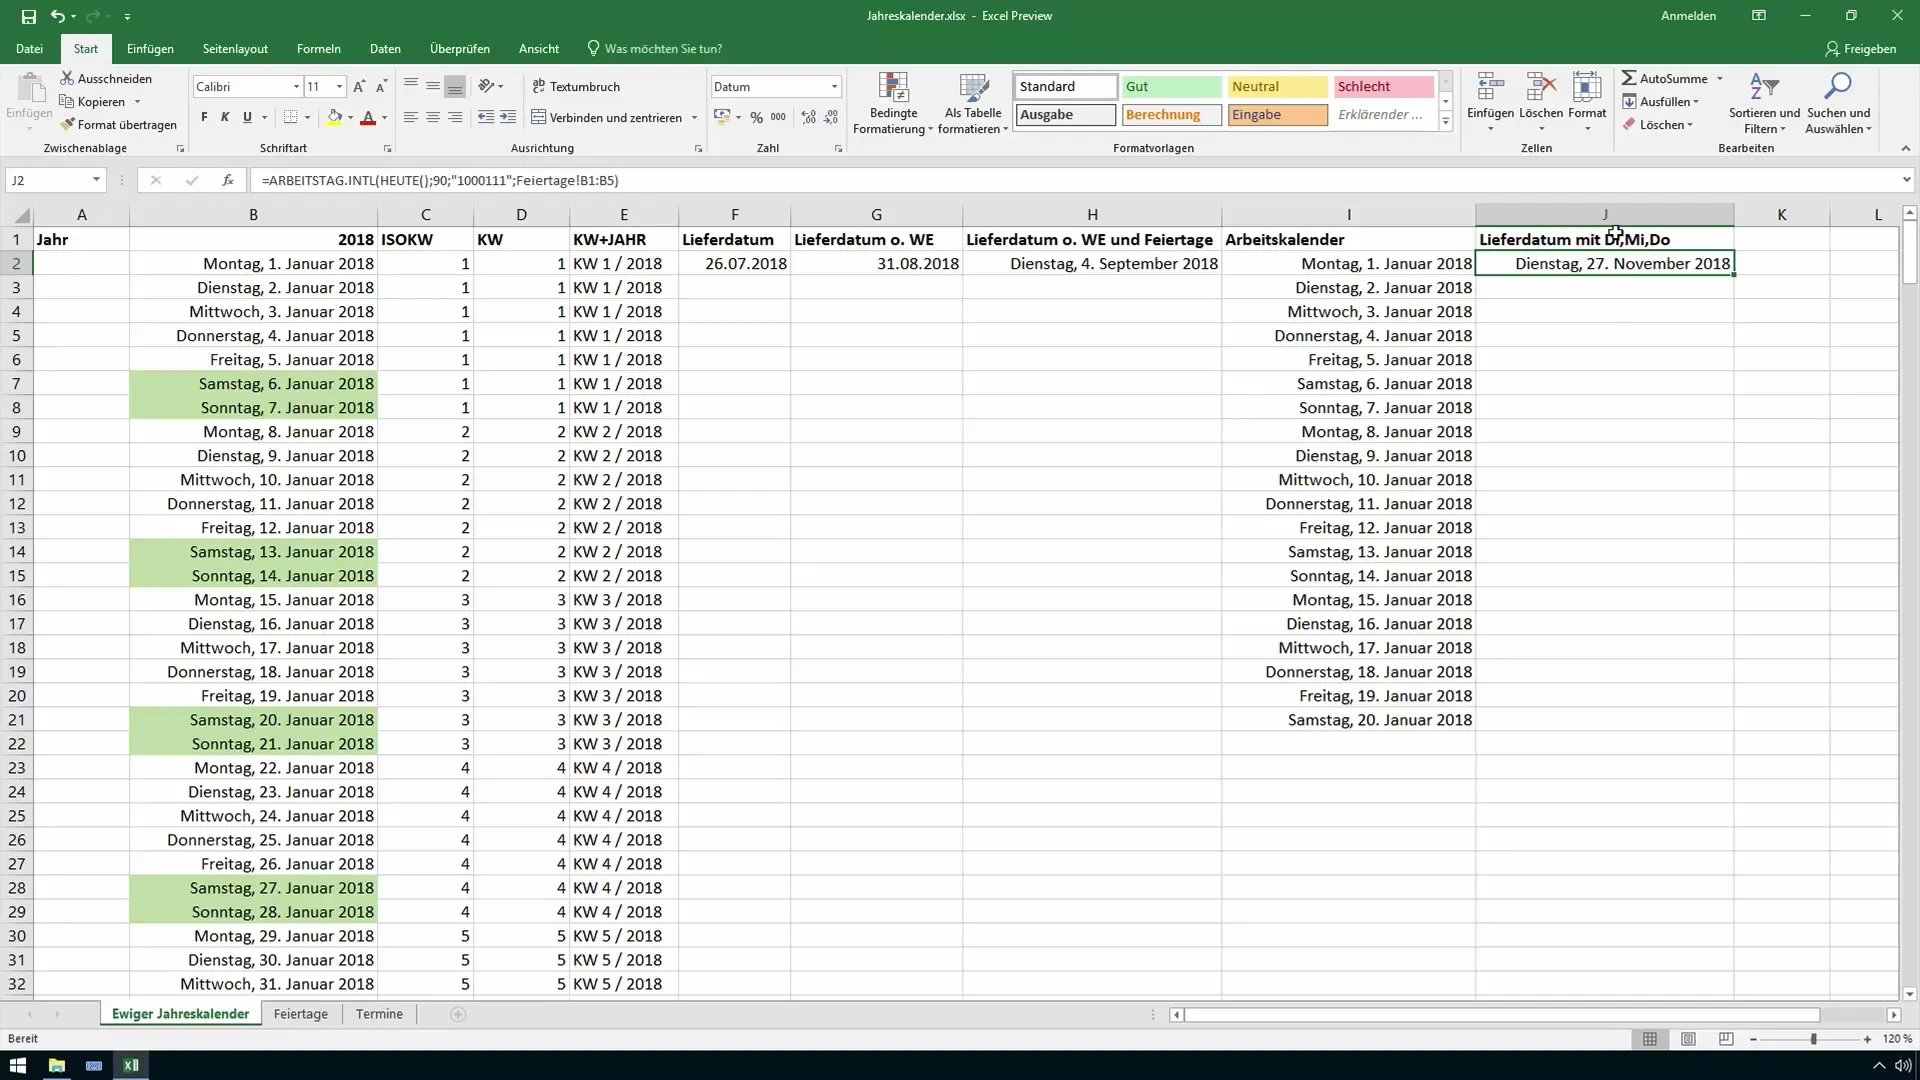Align cell content to bottom
1920x1080 pixels.
[455, 86]
